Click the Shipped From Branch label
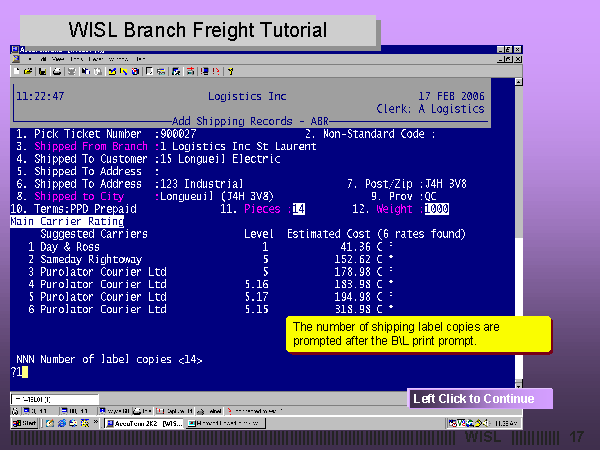This screenshot has height=450, width=600. pos(91,147)
